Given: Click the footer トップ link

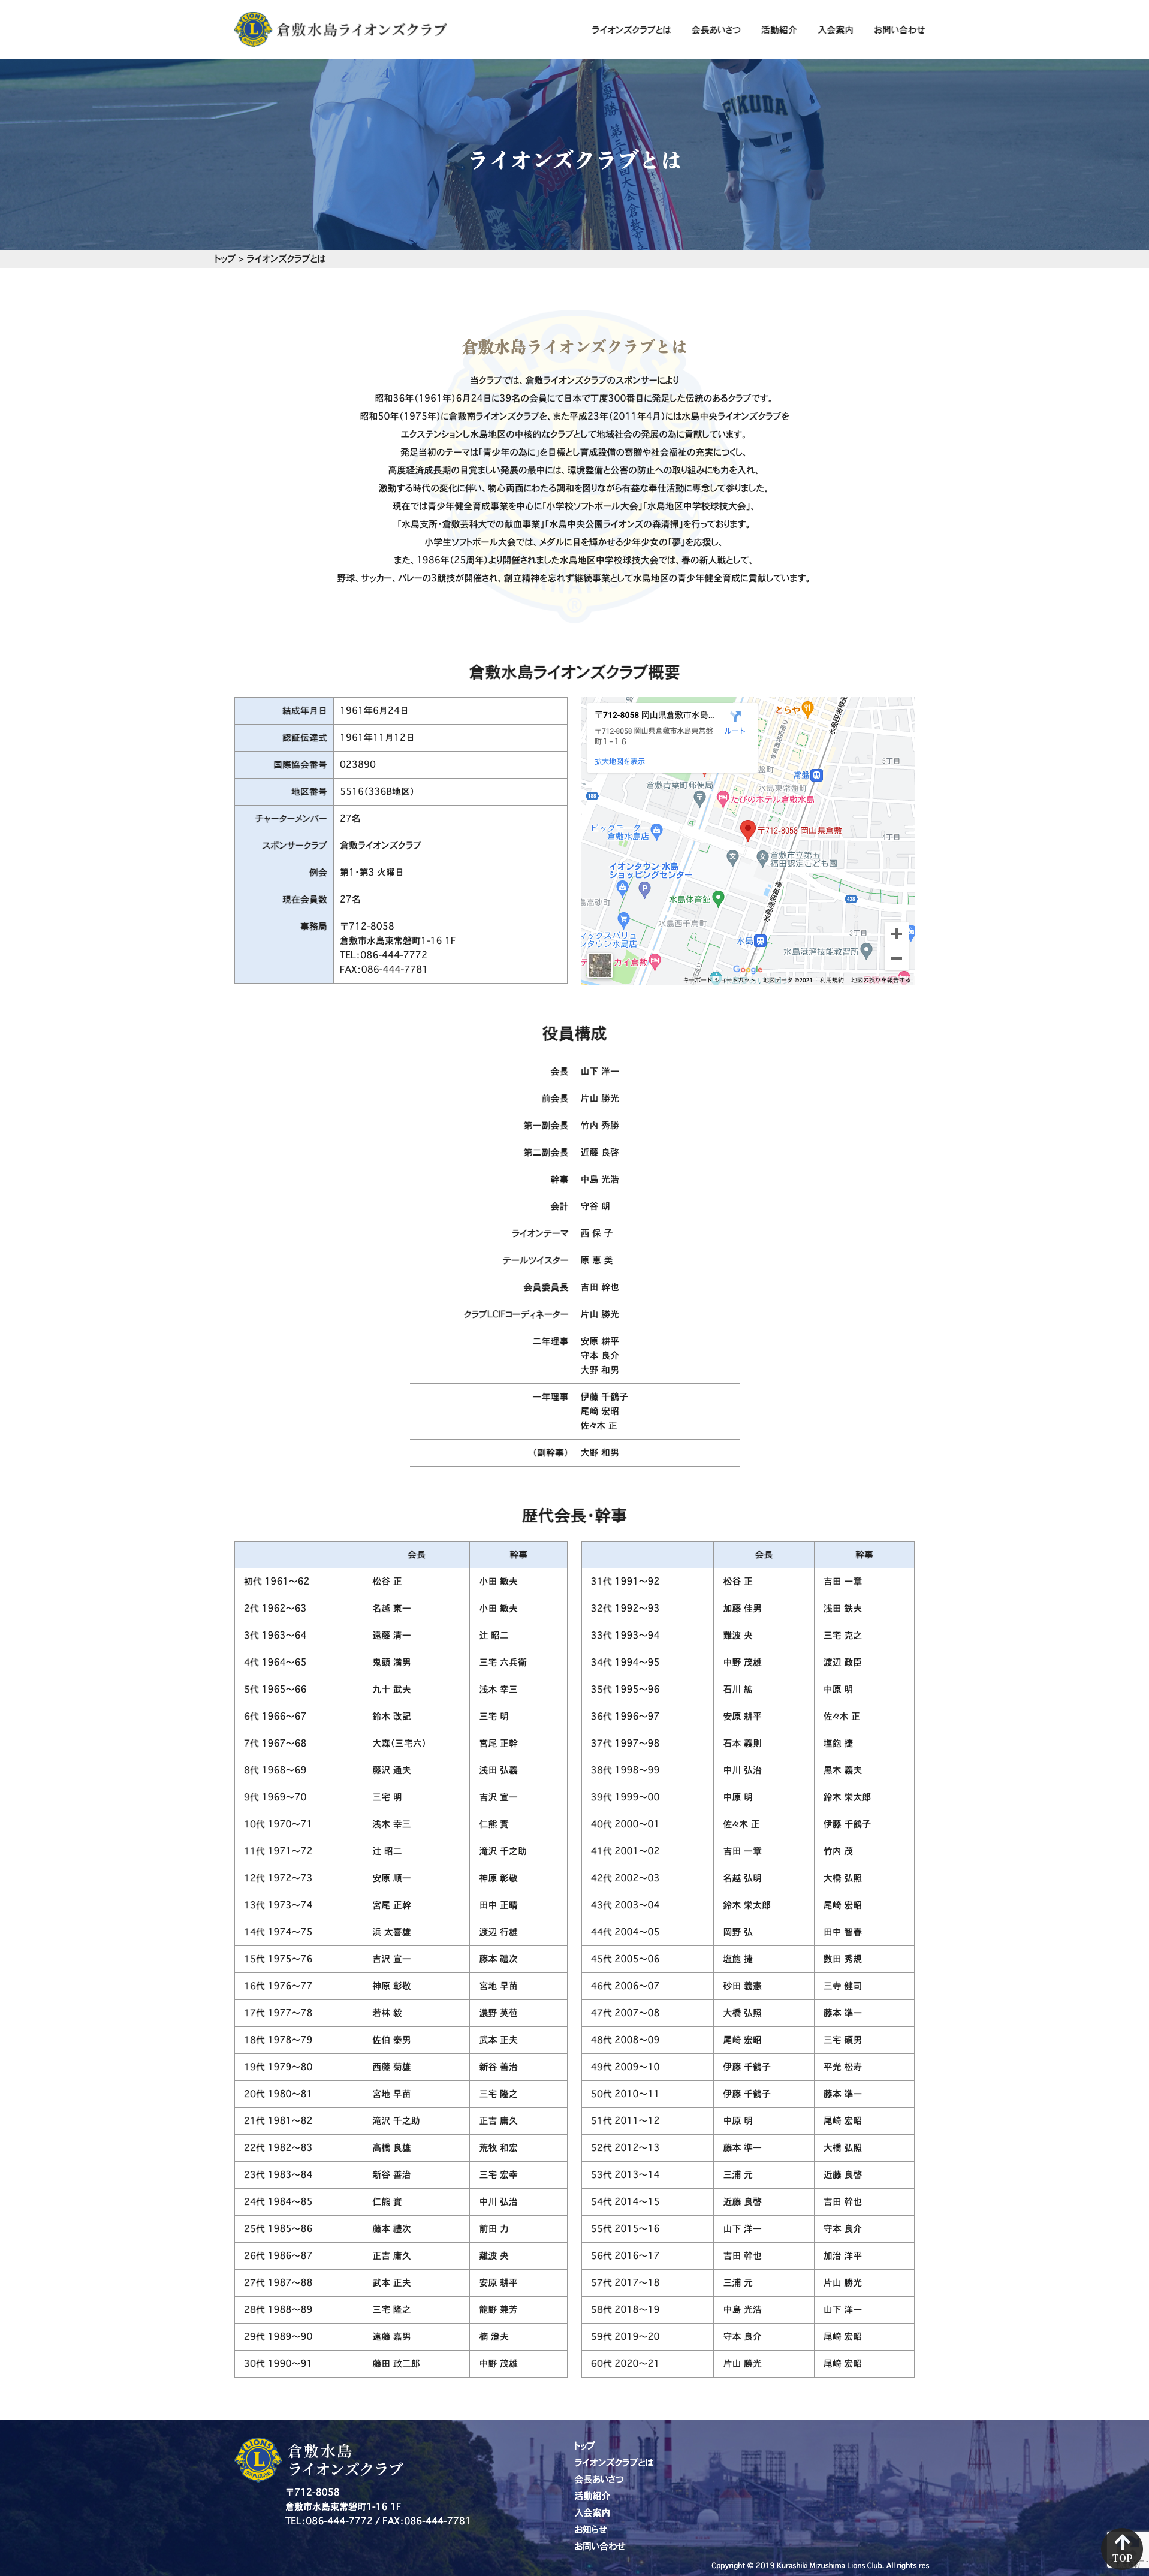Looking at the screenshot, I should (x=584, y=2445).
